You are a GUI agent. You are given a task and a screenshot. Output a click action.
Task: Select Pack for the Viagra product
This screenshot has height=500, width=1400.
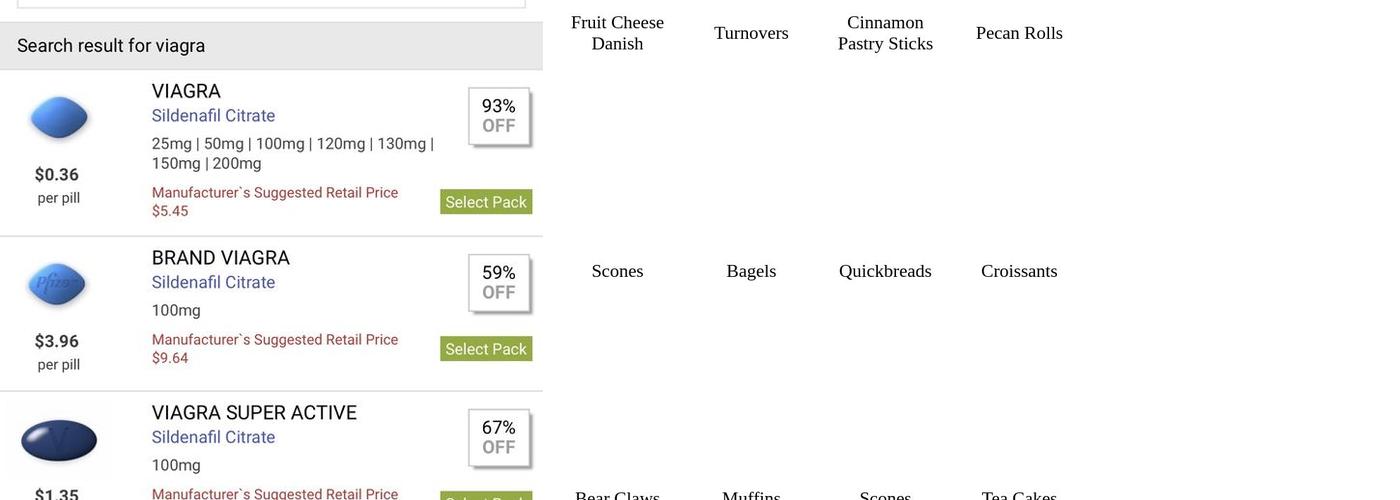486,202
